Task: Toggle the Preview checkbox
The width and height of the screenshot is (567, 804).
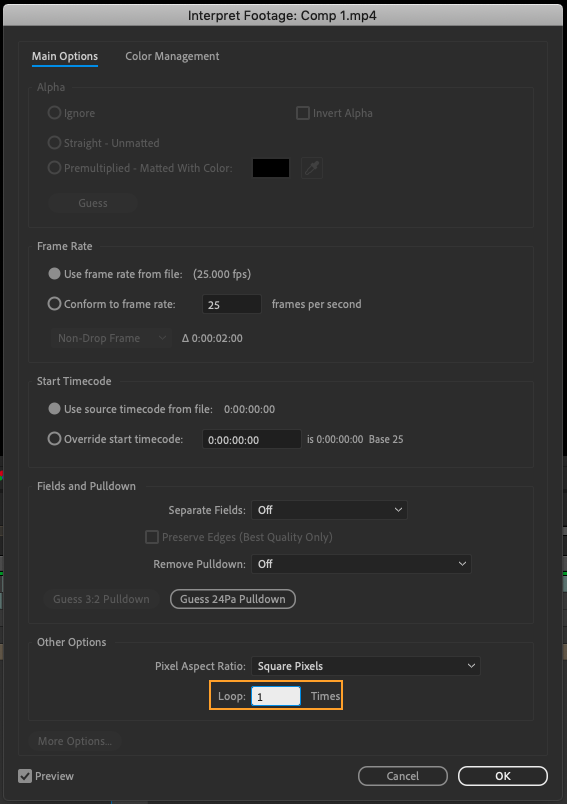Action: coord(25,776)
